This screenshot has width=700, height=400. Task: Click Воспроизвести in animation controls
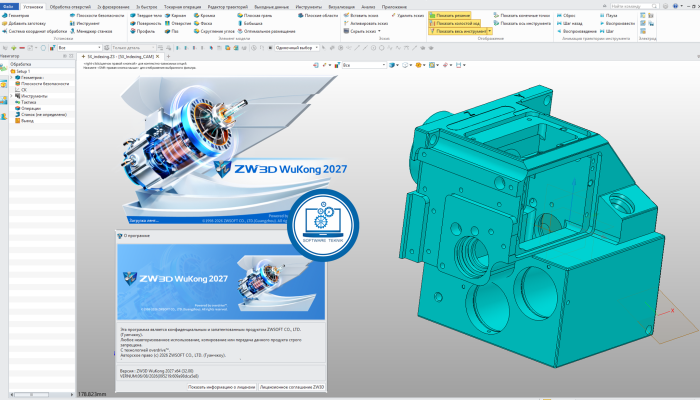[x=617, y=23]
